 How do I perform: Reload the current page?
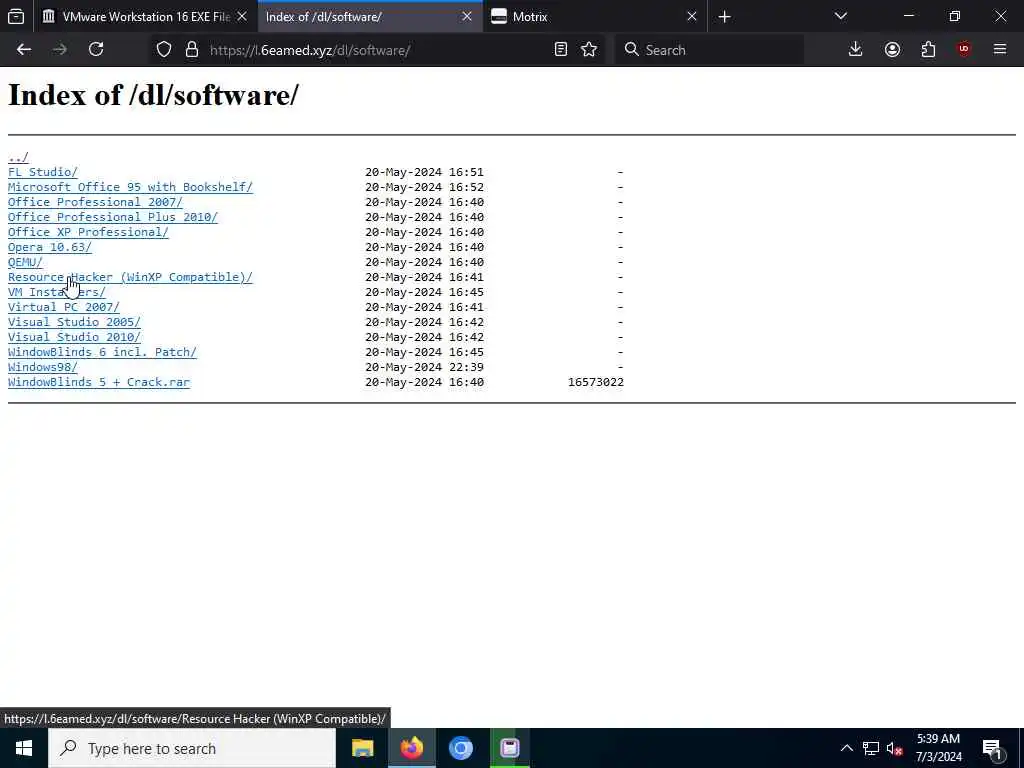tap(96, 50)
